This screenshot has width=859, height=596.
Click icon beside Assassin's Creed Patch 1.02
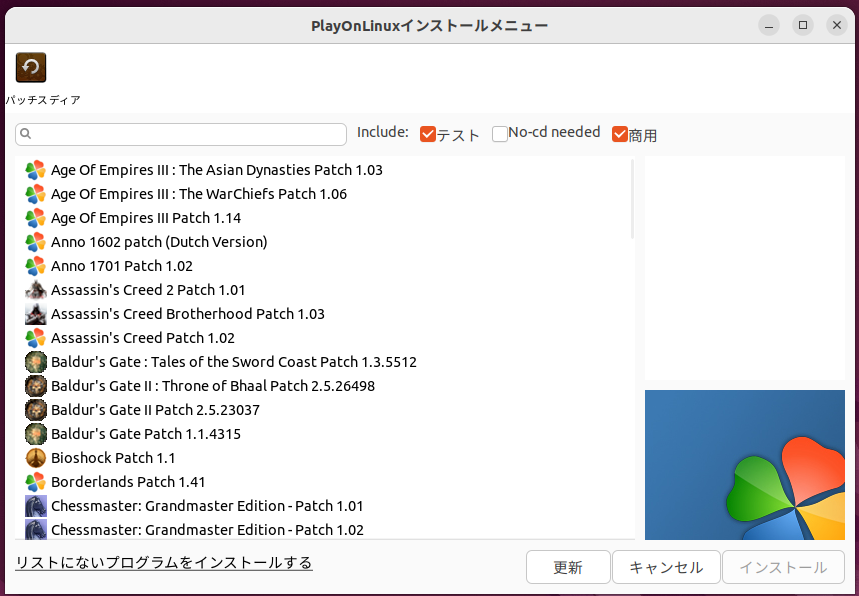pyautogui.click(x=36, y=338)
